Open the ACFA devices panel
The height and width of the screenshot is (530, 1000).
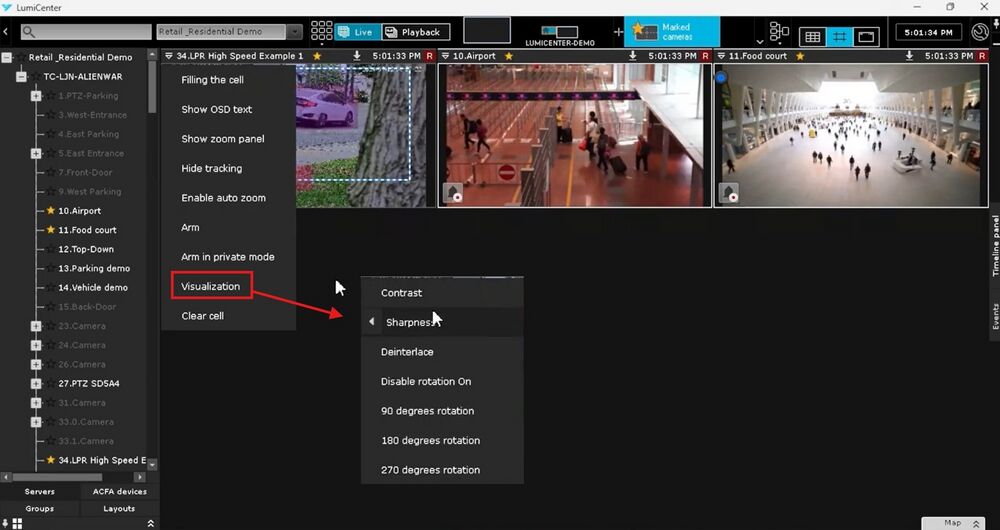[x=119, y=491]
